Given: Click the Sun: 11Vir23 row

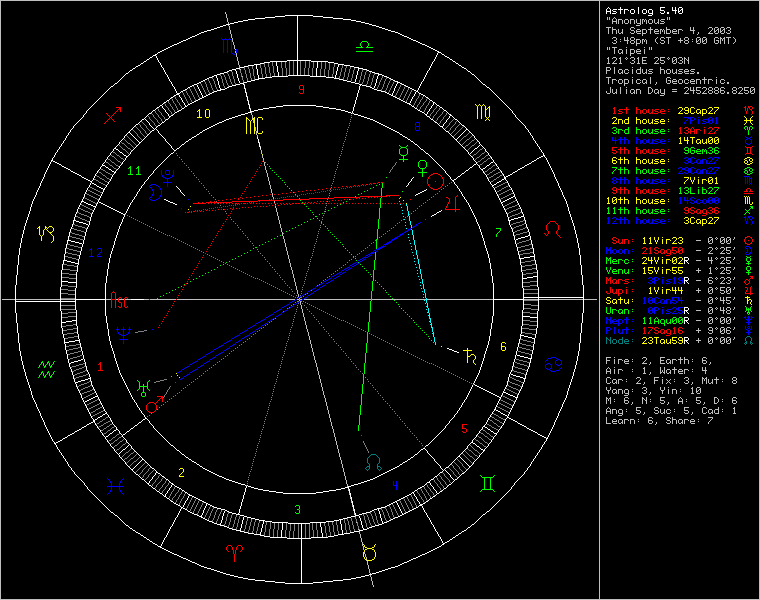Looking at the screenshot, I should point(682,241).
